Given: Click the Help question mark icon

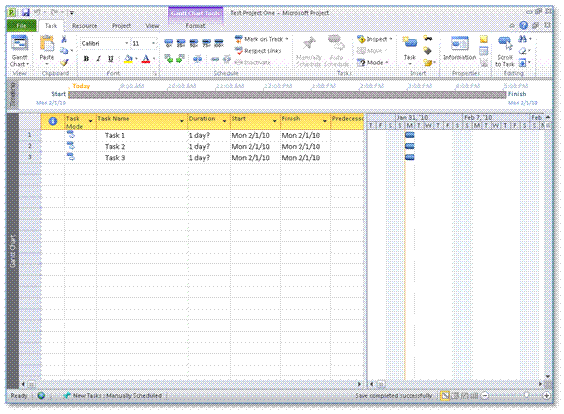Looking at the screenshot, I should 524,26.
